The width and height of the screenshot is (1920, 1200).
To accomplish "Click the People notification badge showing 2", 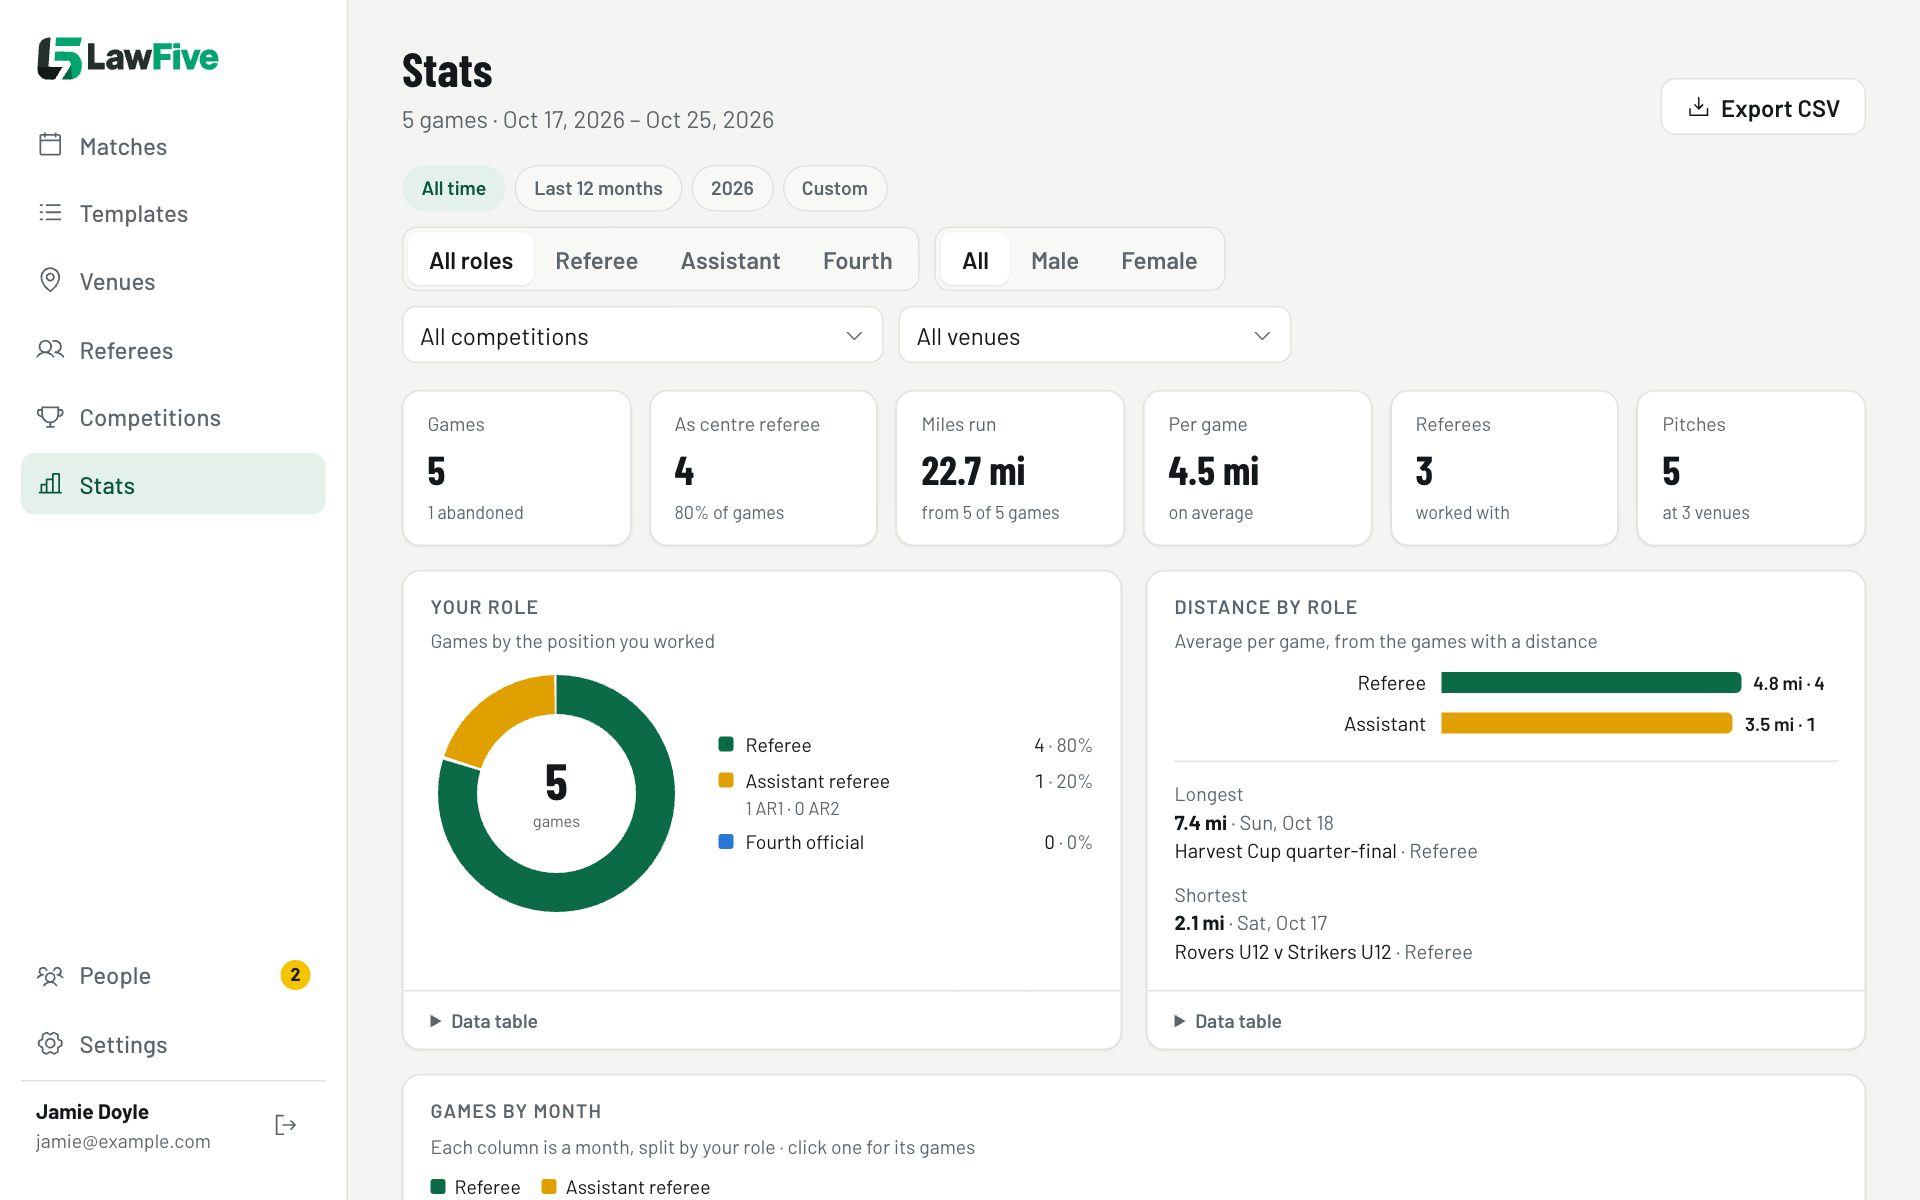I will pos(295,975).
